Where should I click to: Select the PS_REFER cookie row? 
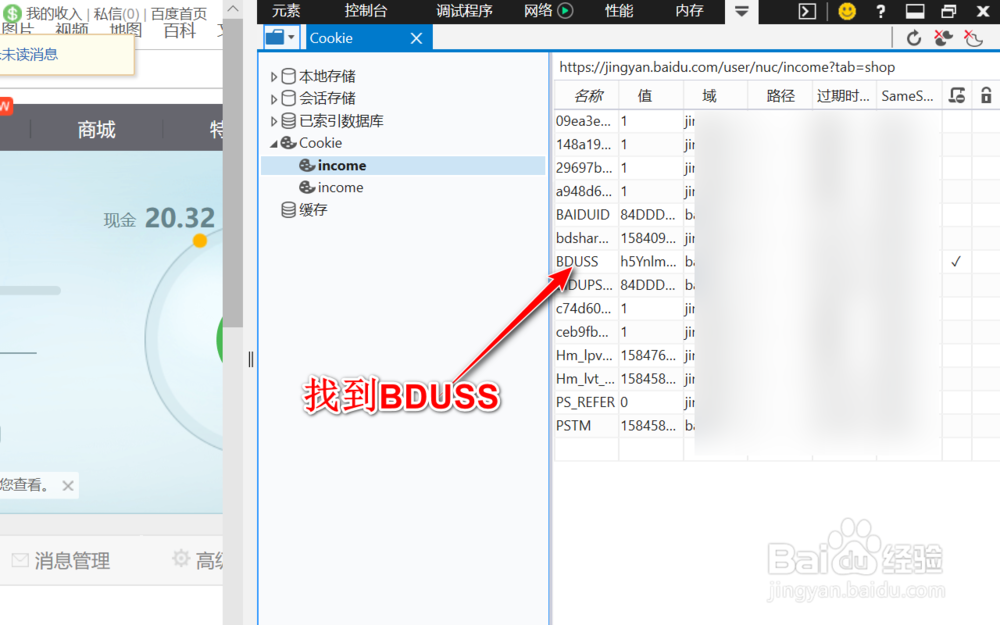[x=777, y=402]
